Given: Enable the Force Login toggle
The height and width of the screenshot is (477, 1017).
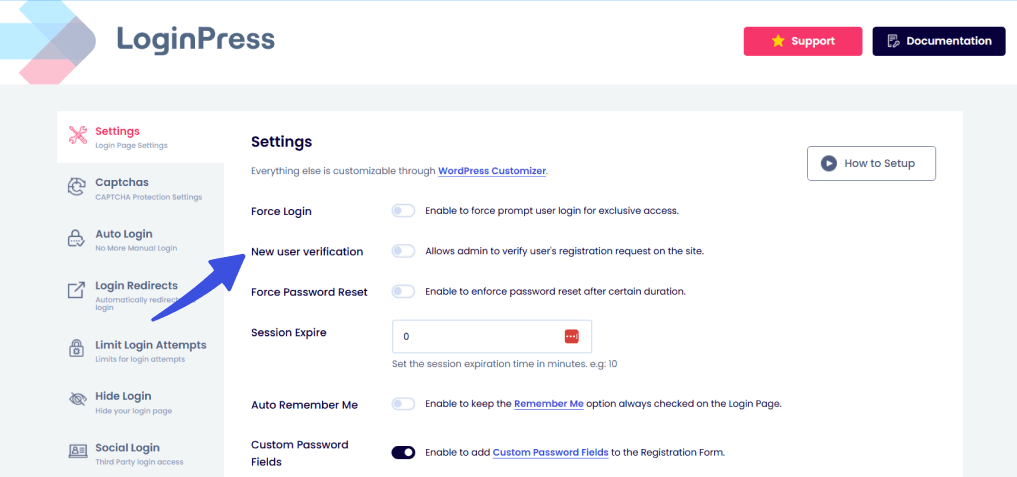Looking at the screenshot, I should tap(403, 211).
